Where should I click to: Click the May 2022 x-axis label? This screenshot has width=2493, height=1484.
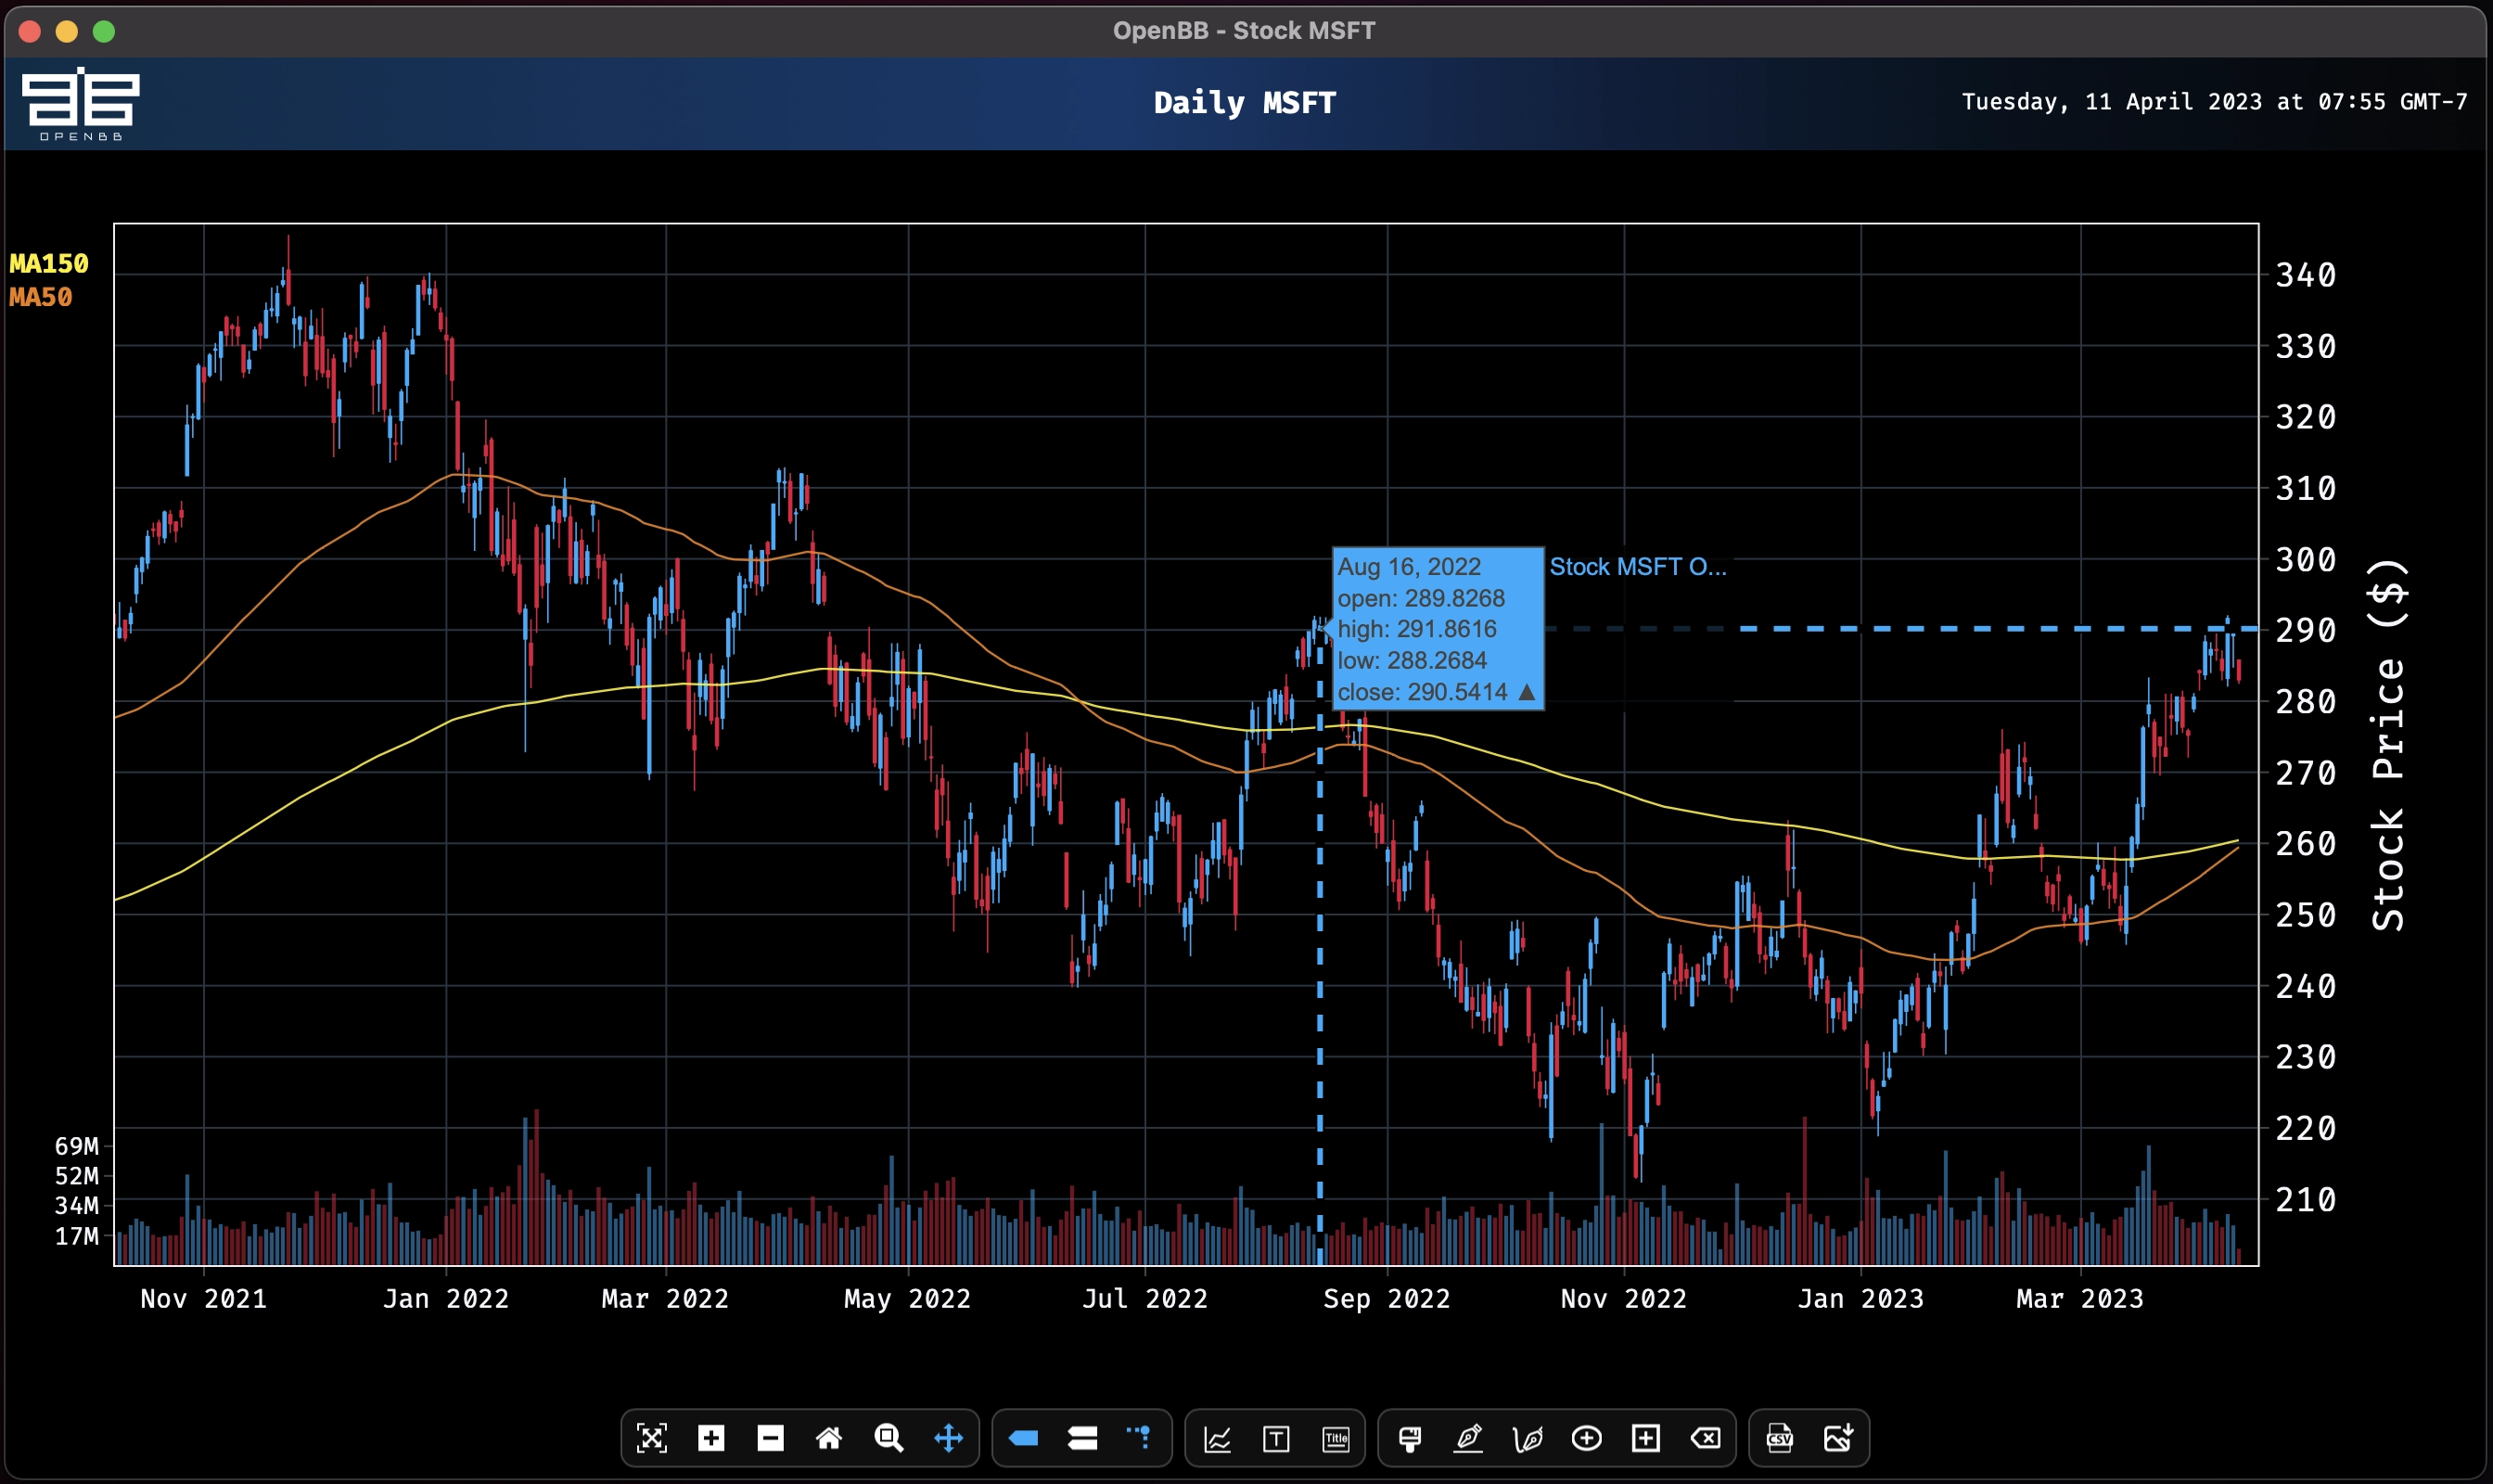908,1299
